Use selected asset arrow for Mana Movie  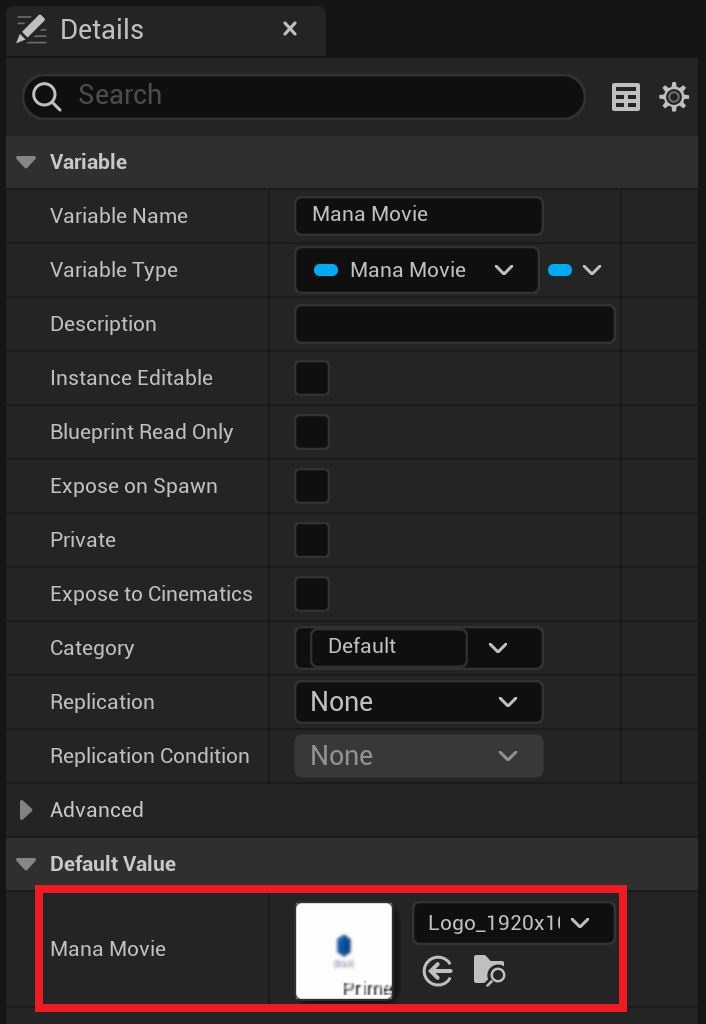coord(437,970)
